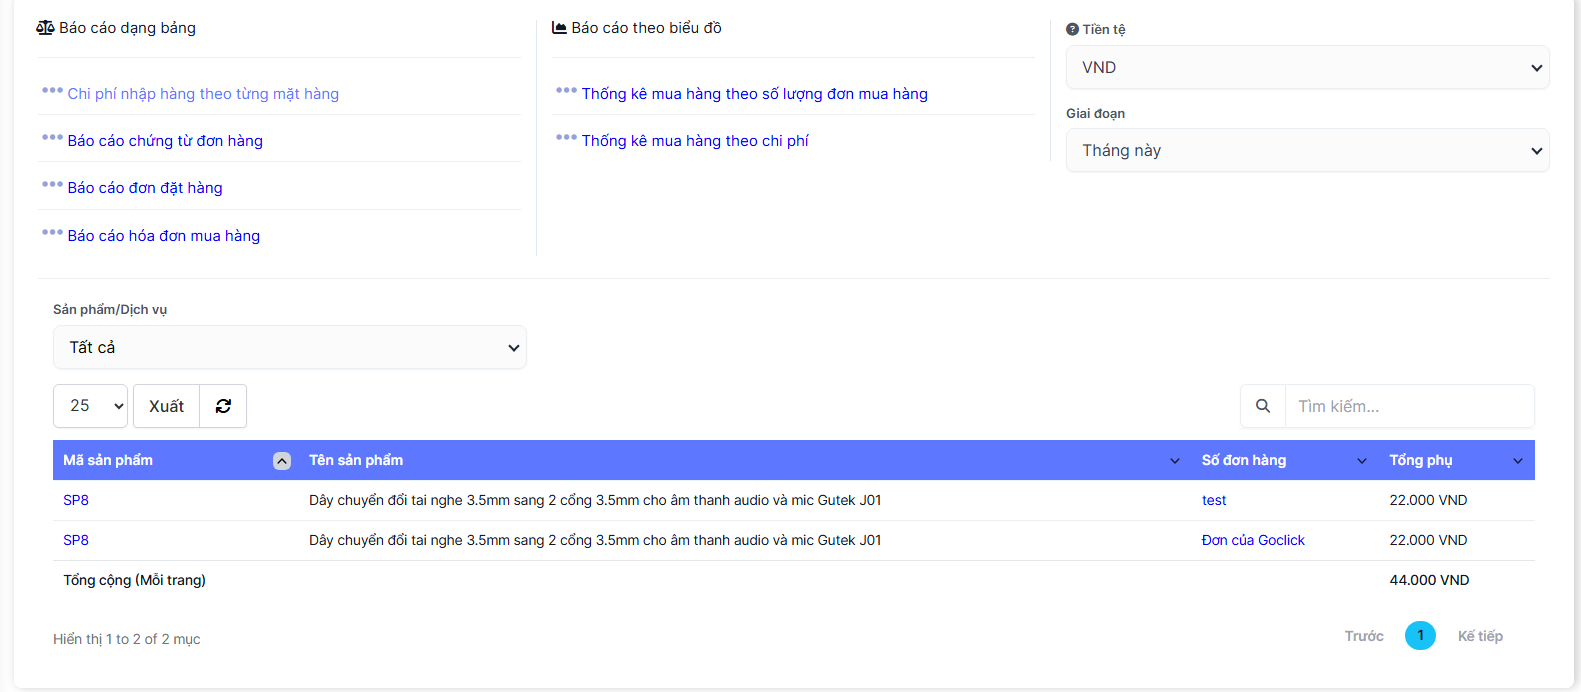Select Báo cáo đơn đặt hàng report
This screenshot has height=692, width=1581.
point(145,188)
